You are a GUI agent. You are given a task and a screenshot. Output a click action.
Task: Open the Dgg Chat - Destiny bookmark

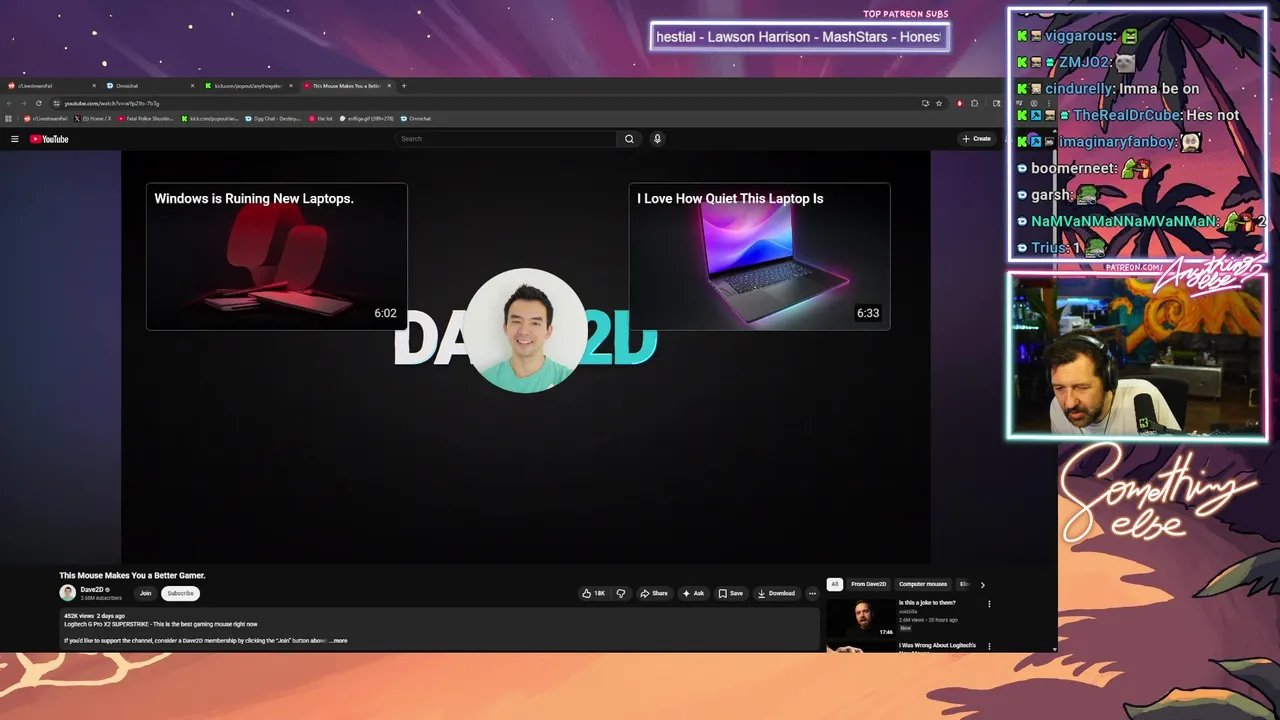[273, 118]
